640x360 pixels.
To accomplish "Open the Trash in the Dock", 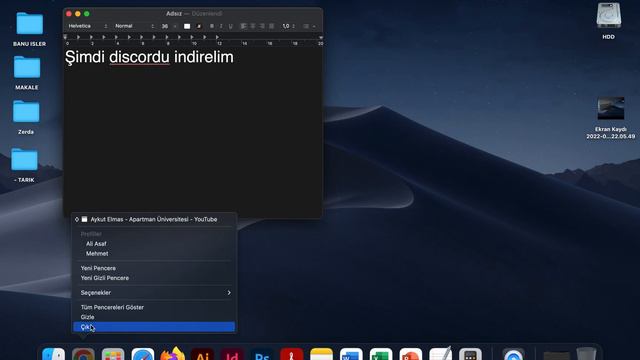I will point(587,353).
